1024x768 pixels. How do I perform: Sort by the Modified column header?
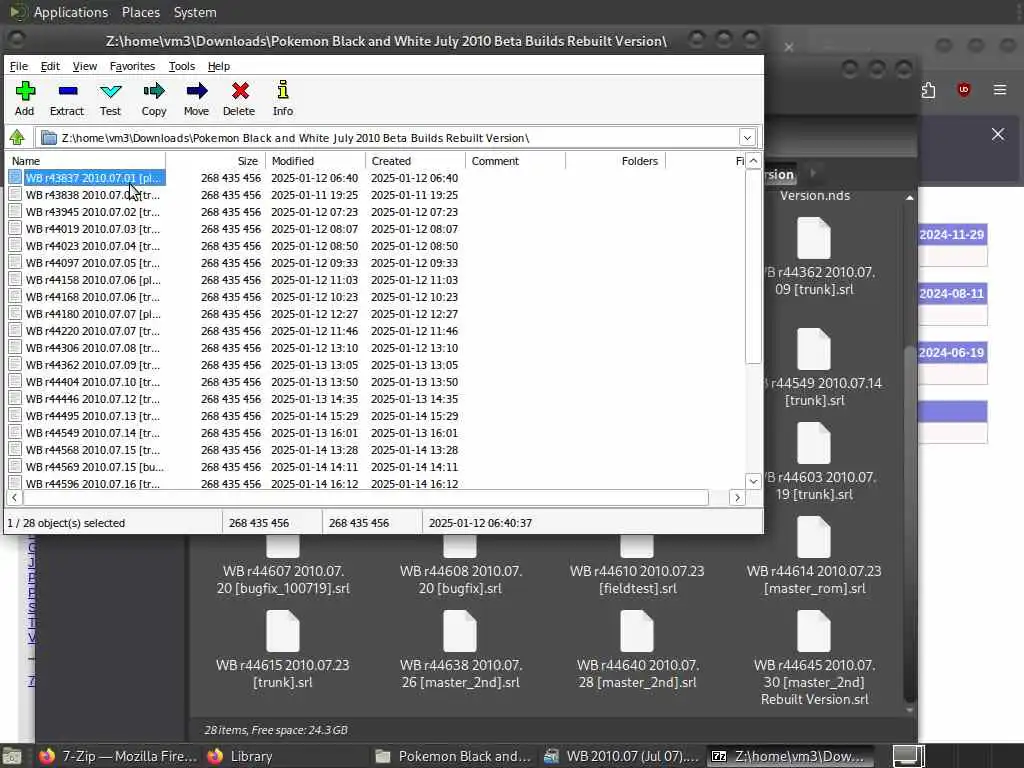click(x=315, y=161)
